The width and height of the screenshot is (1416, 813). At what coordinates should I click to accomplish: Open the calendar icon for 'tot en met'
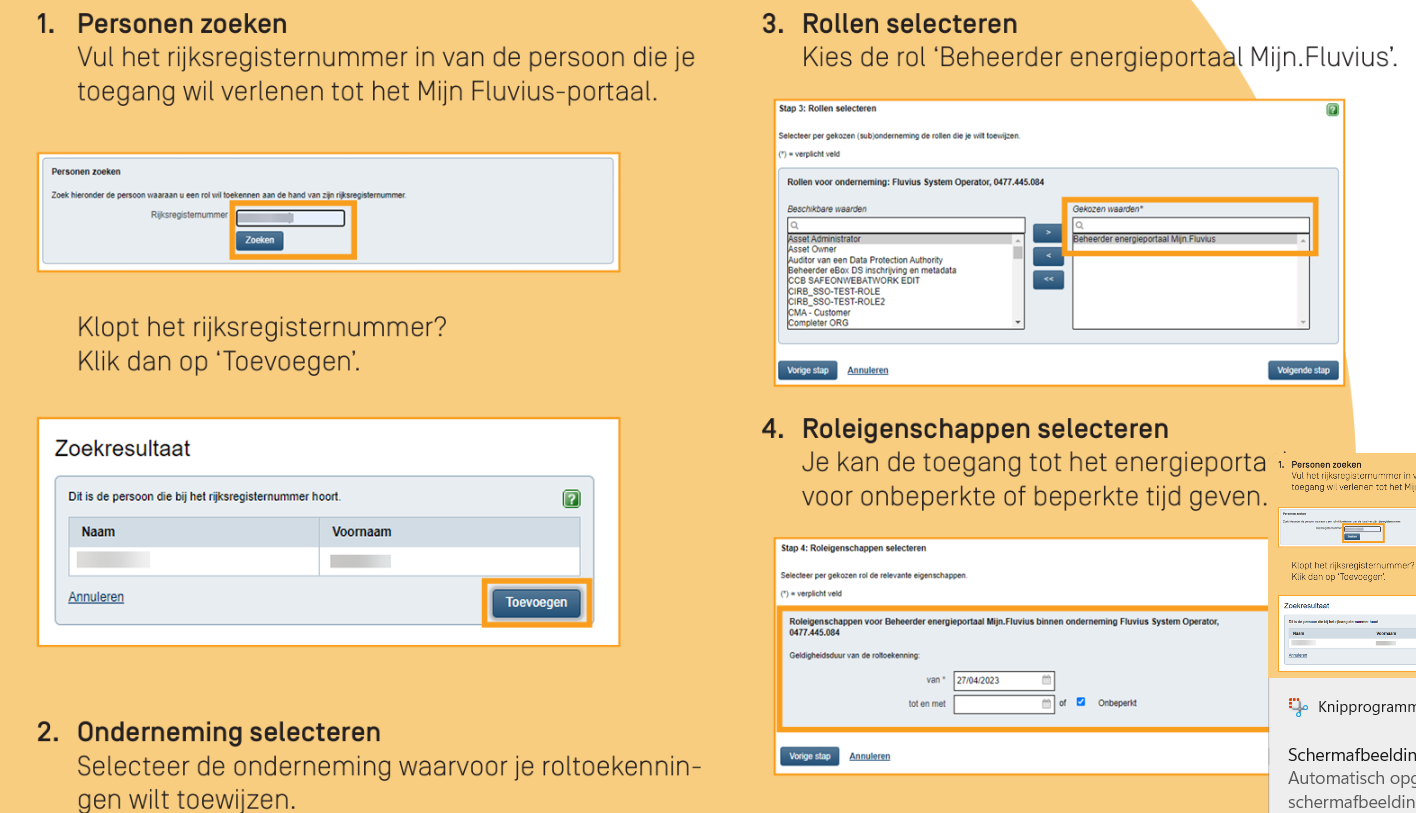tap(1047, 703)
